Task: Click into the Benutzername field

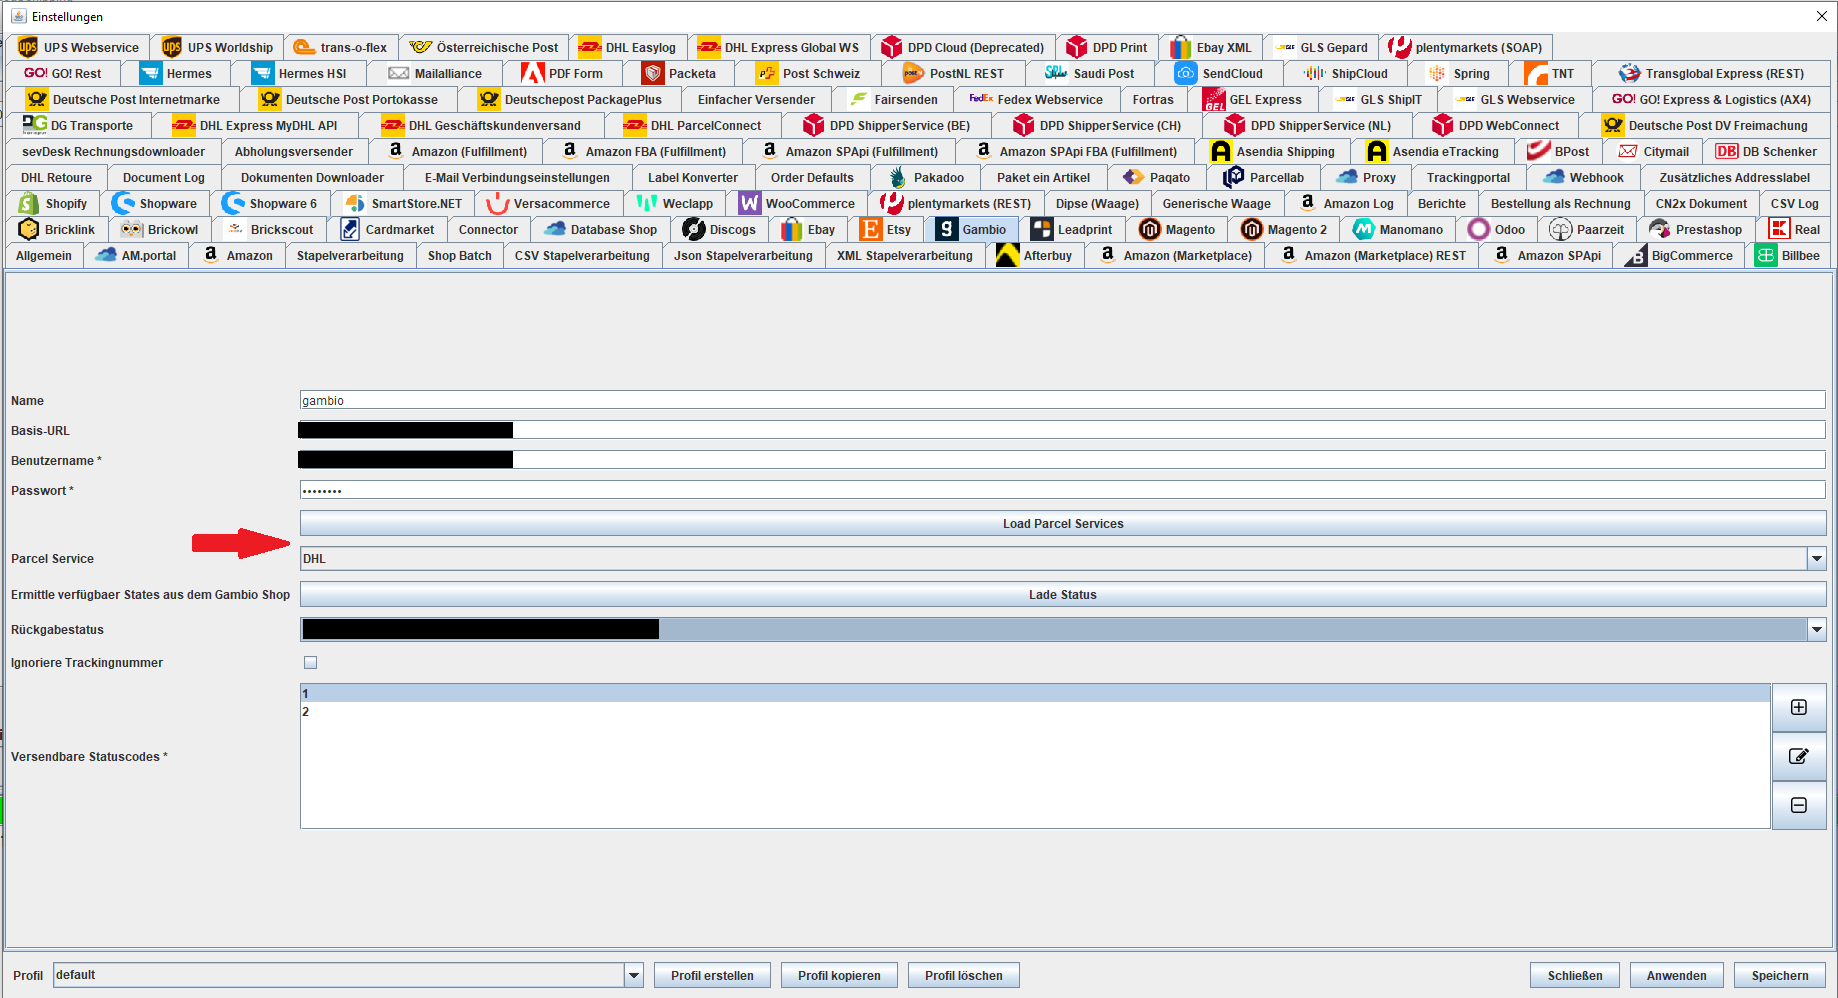Action: pyautogui.click(x=1062, y=460)
